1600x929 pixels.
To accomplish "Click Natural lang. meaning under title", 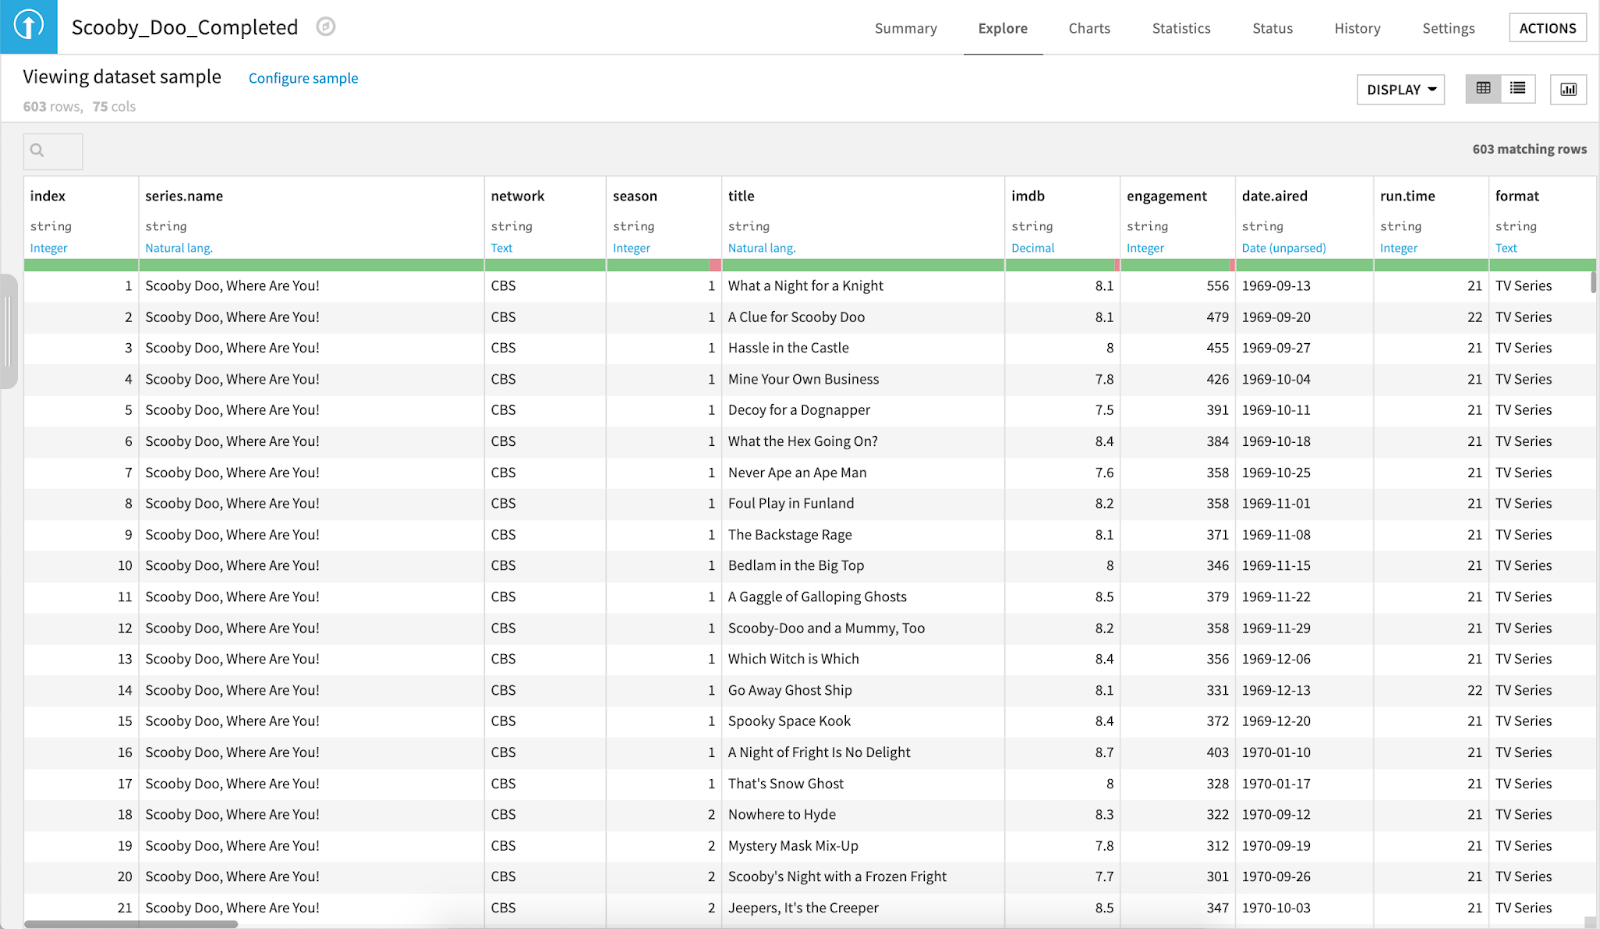I will click(762, 248).
